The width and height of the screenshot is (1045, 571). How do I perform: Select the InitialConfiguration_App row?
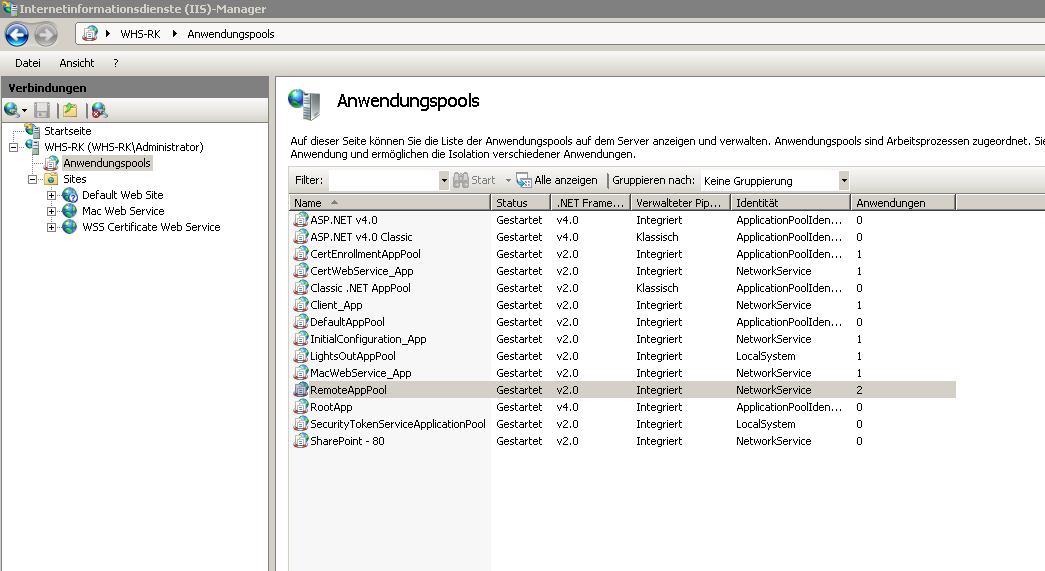[623, 339]
